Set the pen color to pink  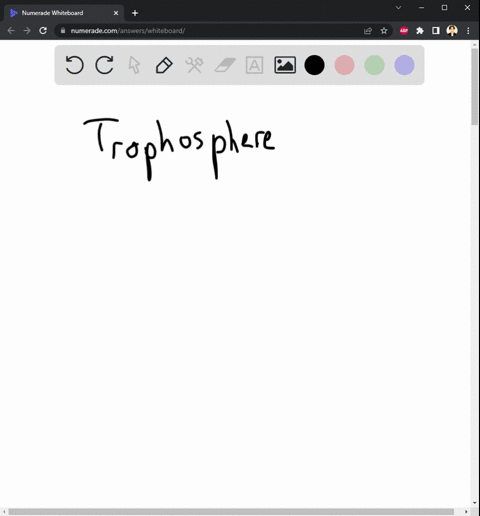(x=344, y=65)
